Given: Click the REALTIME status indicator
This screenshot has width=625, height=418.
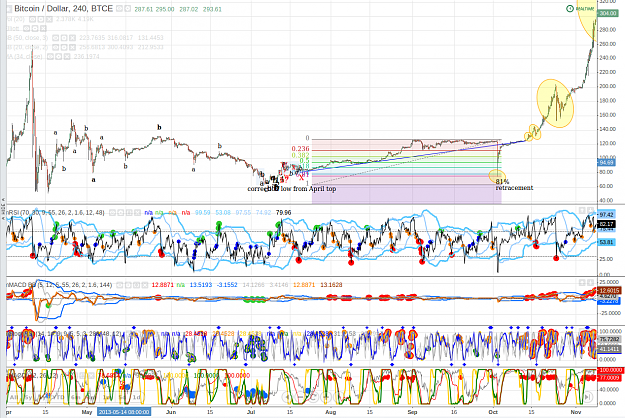Looking at the screenshot, I should pyautogui.click(x=580, y=8).
